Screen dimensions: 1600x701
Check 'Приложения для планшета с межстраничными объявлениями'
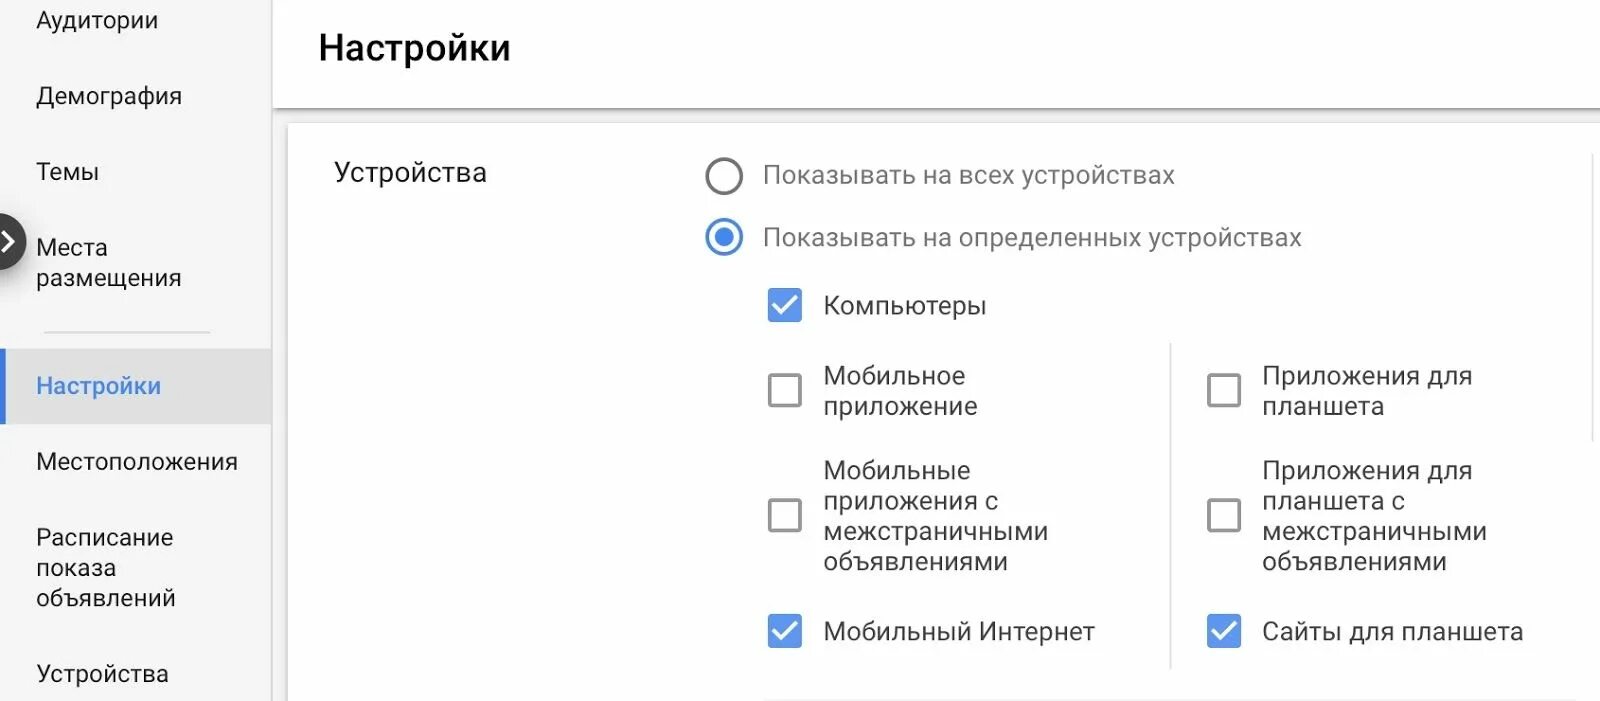click(x=1224, y=515)
